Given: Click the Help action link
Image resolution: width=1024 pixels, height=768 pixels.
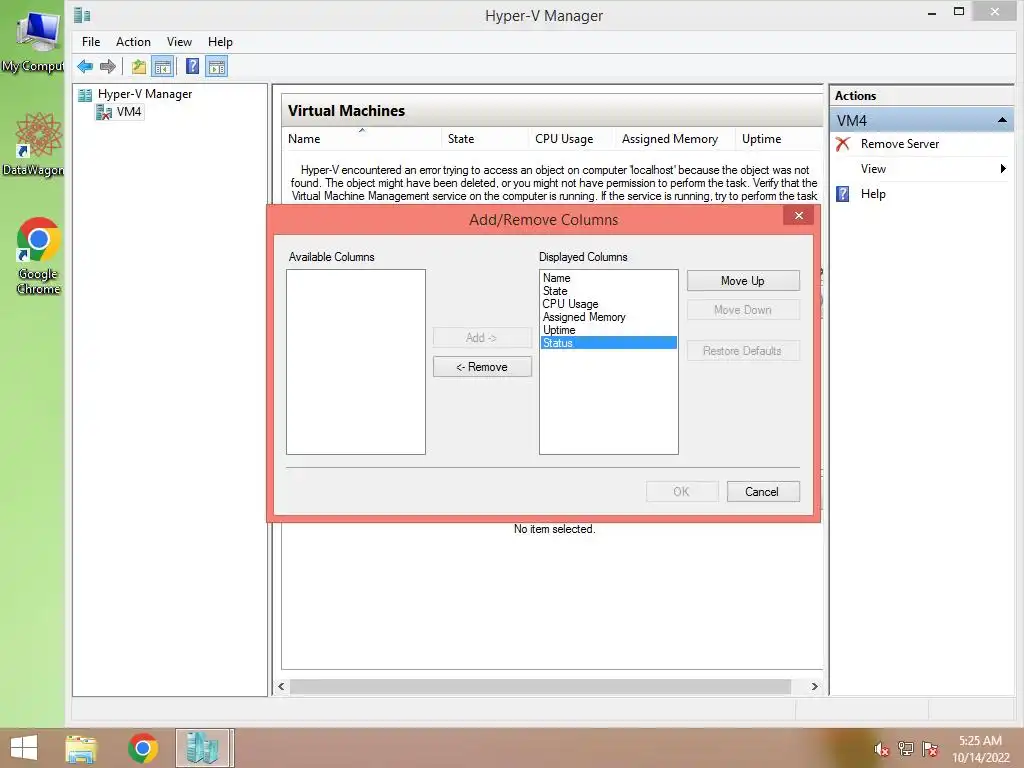Looking at the screenshot, I should pos(872,194).
